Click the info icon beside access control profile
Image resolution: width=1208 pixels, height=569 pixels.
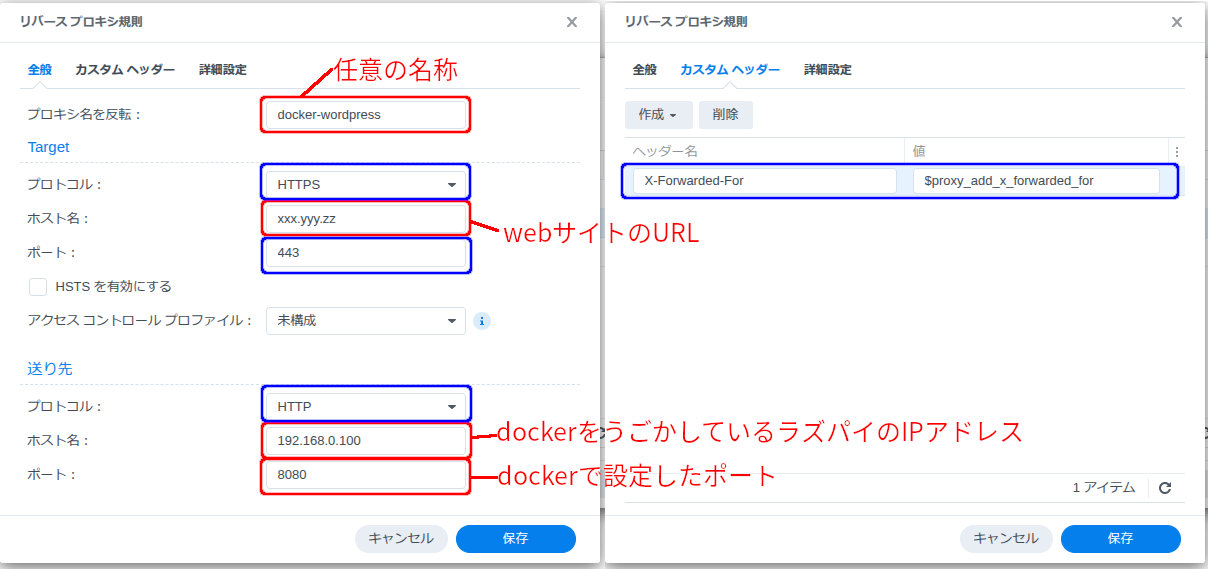(x=482, y=321)
